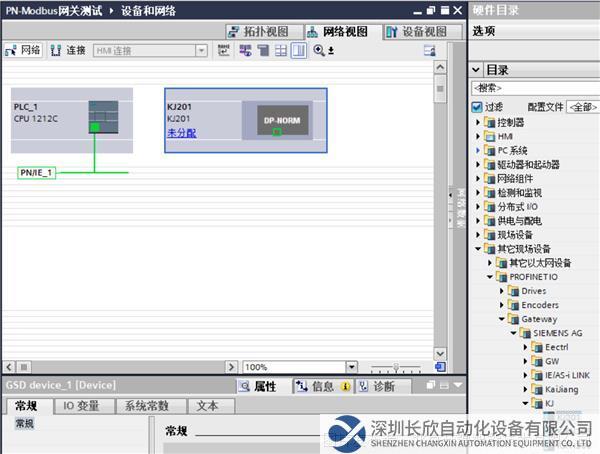
Task: Open the 配置文件 profile dropdown
Action: pyautogui.click(x=583, y=107)
